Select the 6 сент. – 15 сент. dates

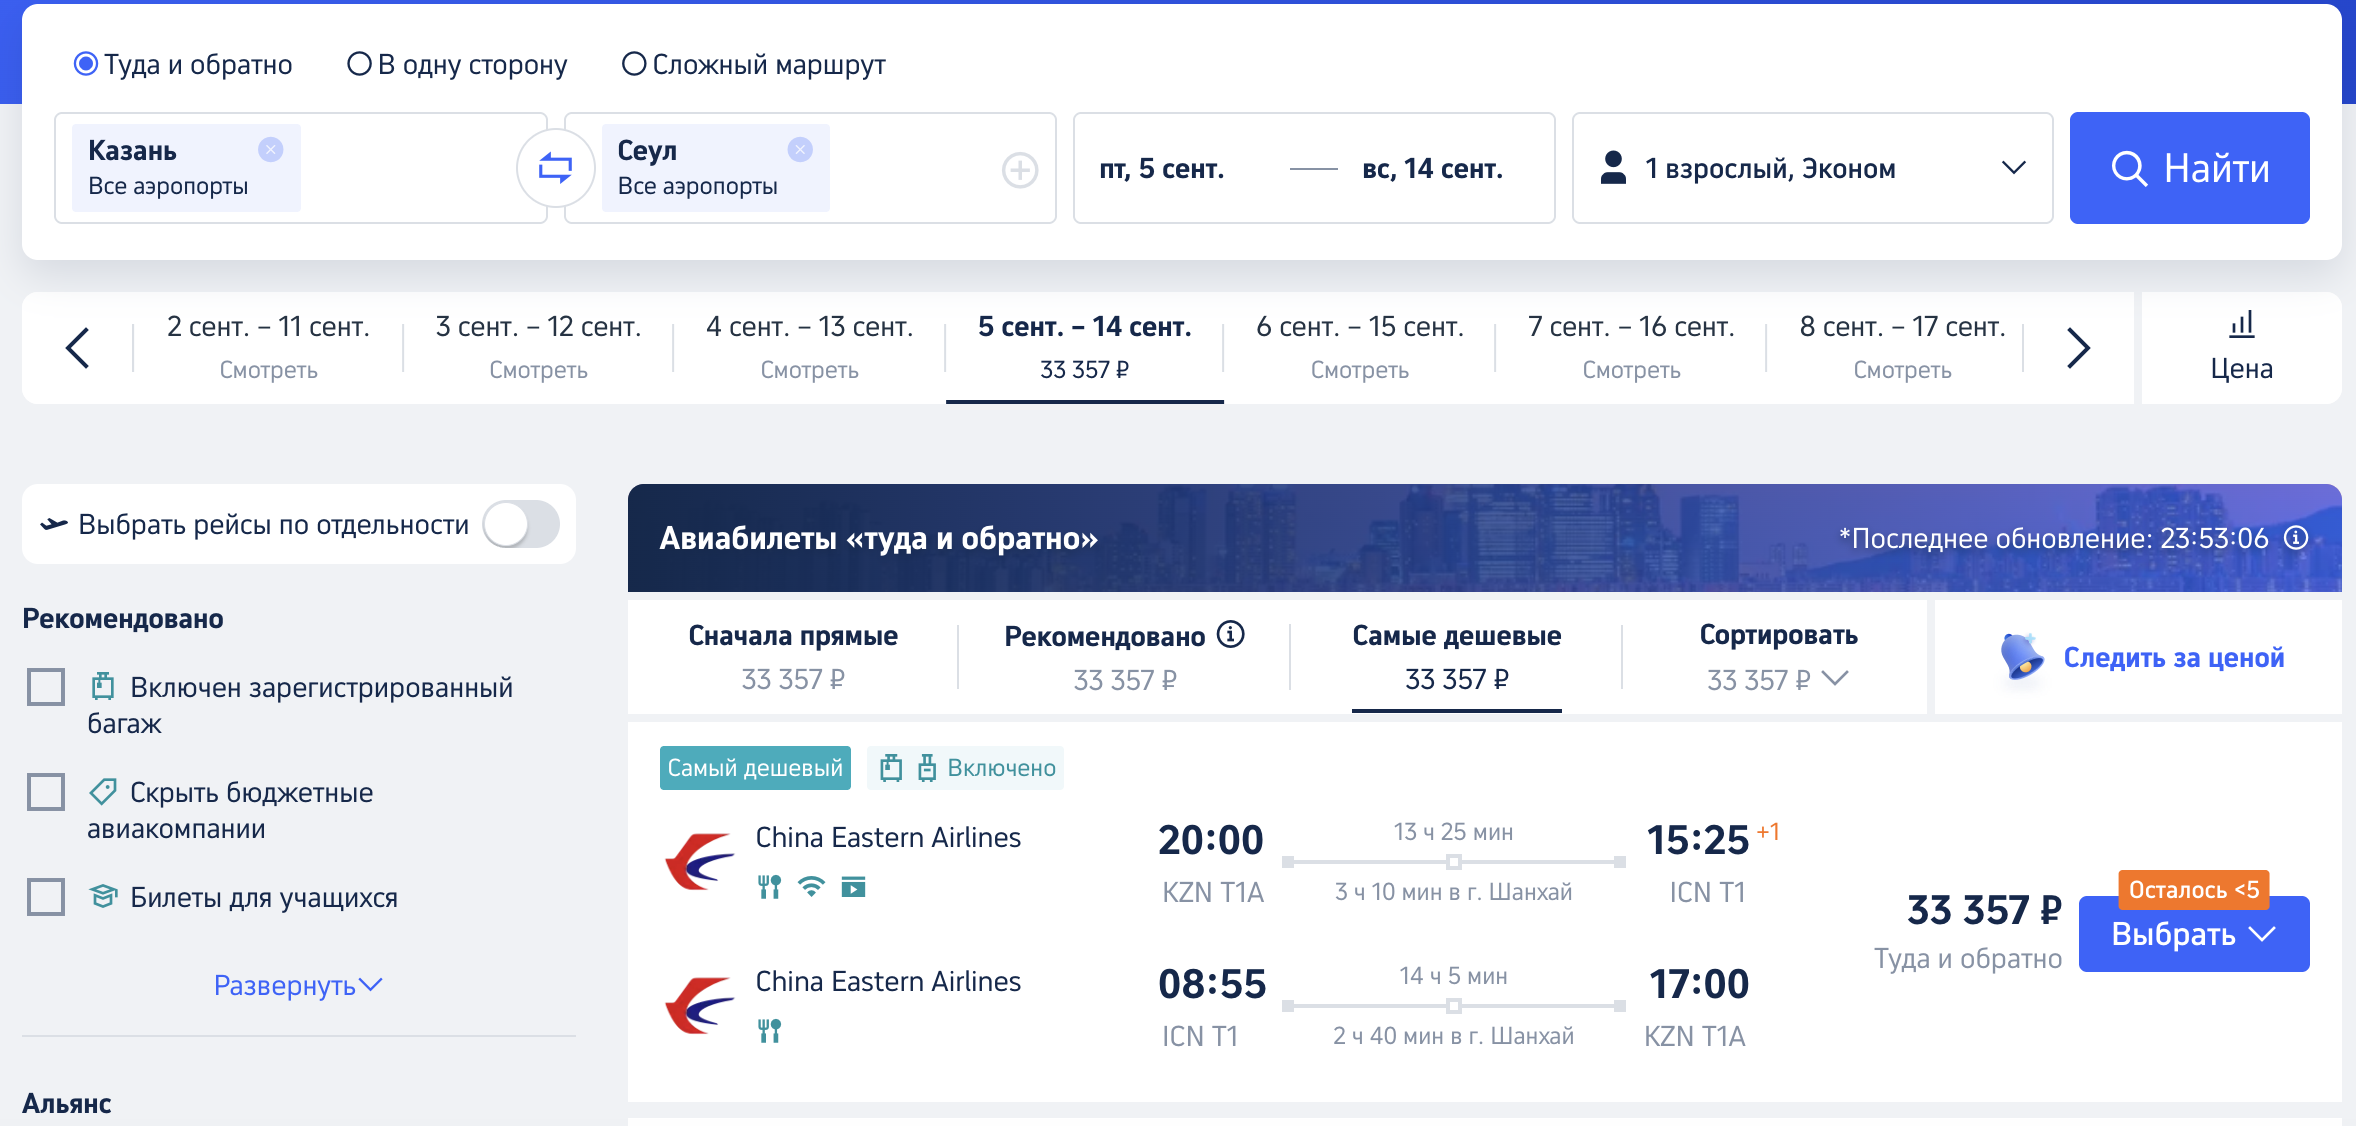coord(1359,348)
